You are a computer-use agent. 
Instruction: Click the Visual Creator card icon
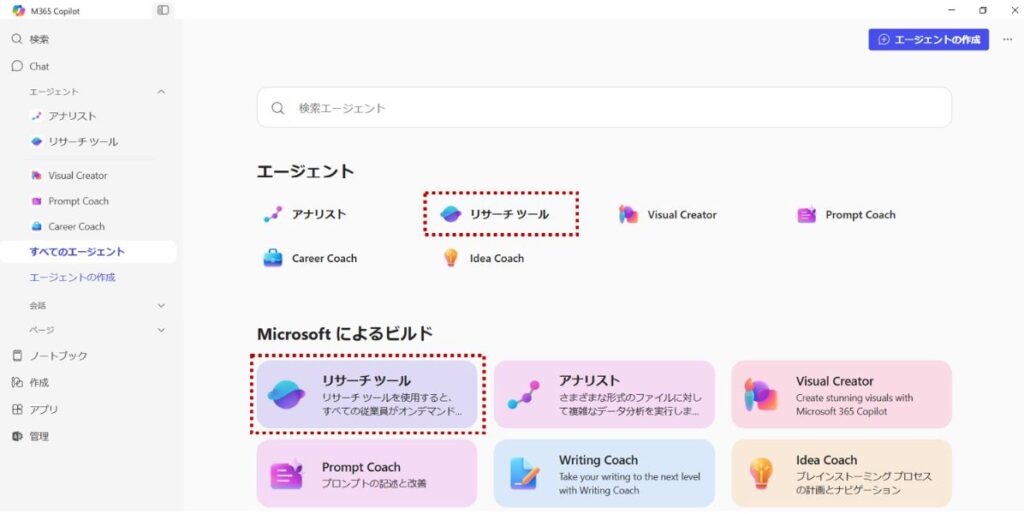pos(761,394)
